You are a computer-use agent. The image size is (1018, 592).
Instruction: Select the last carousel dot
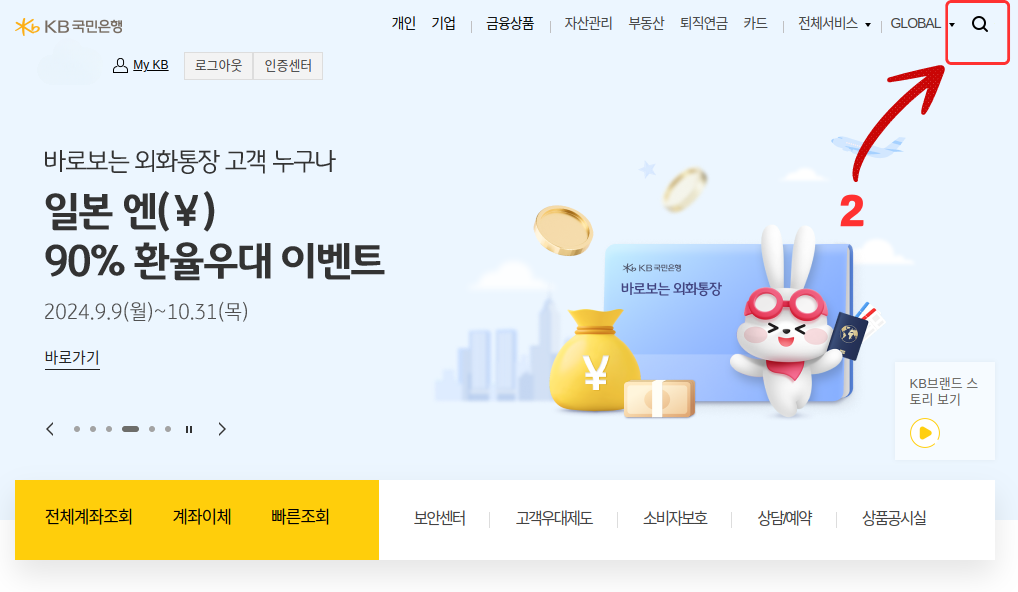click(168, 429)
